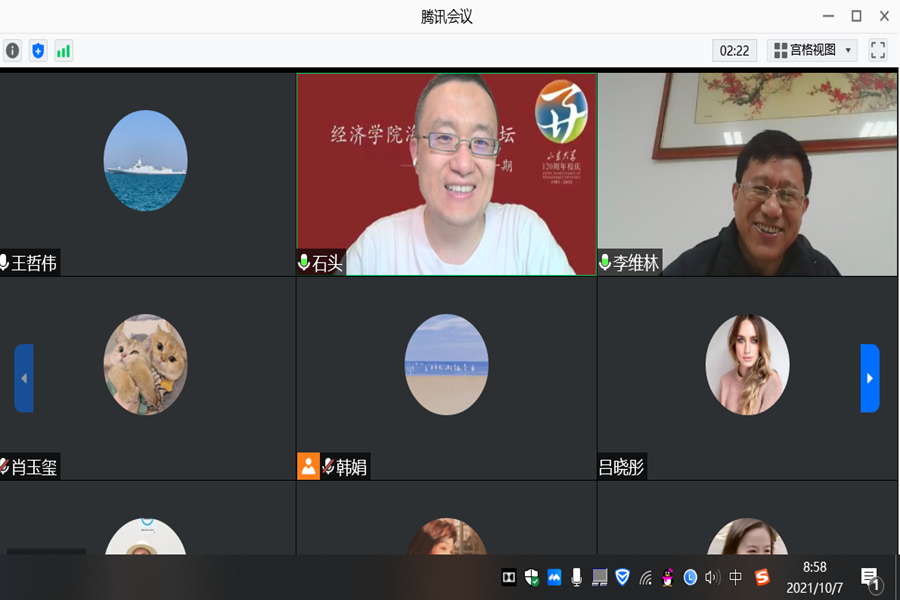Image resolution: width=900 pixels, height=600 pixels.
Task: Go to the next page of participants
Action: click(x=869, y=378)
